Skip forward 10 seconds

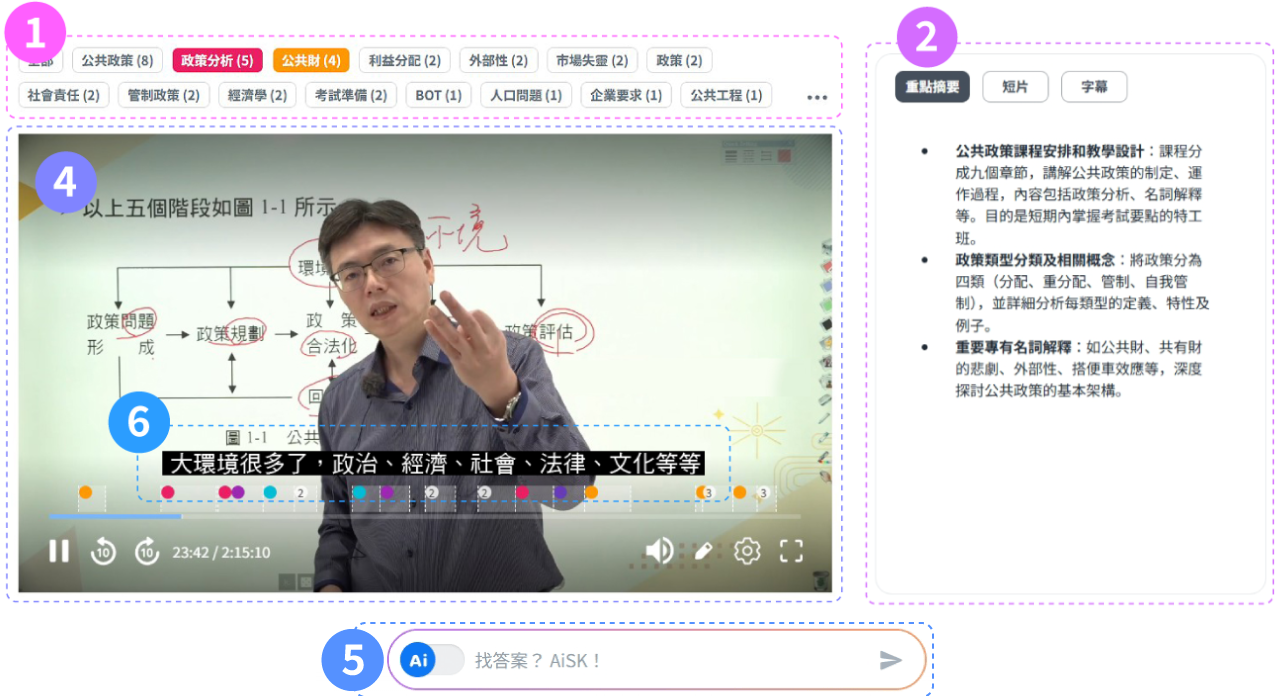click(147, 551)
